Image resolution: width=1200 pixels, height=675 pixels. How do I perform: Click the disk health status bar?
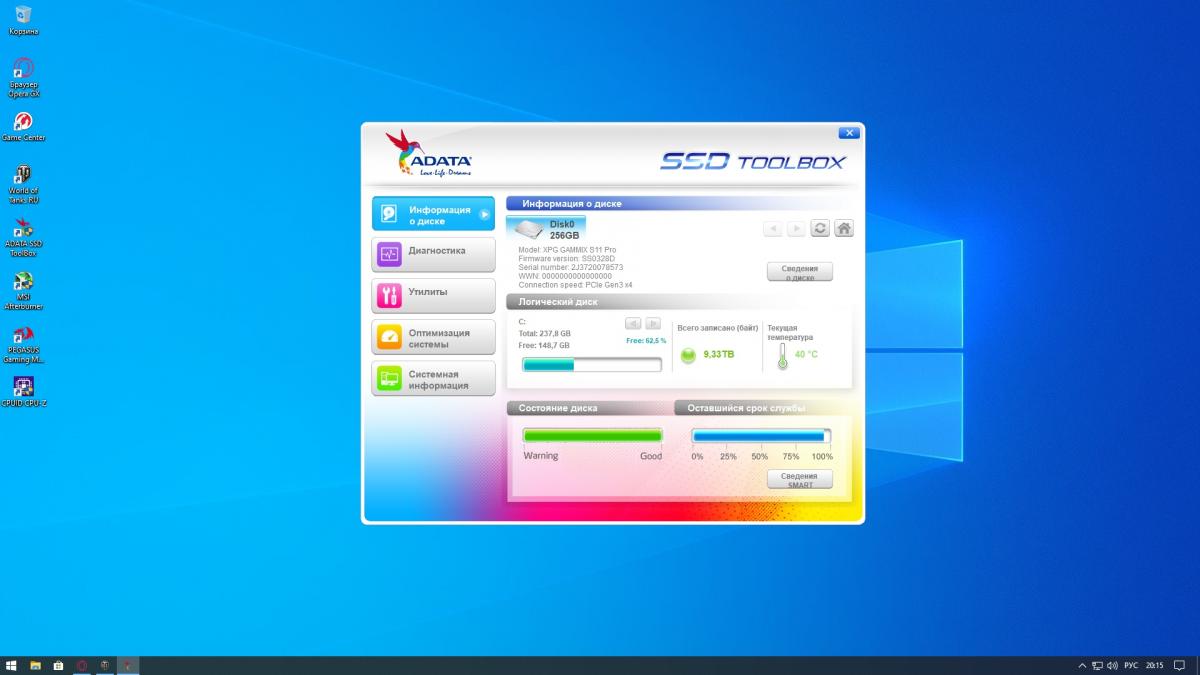[x=592, y=436]
